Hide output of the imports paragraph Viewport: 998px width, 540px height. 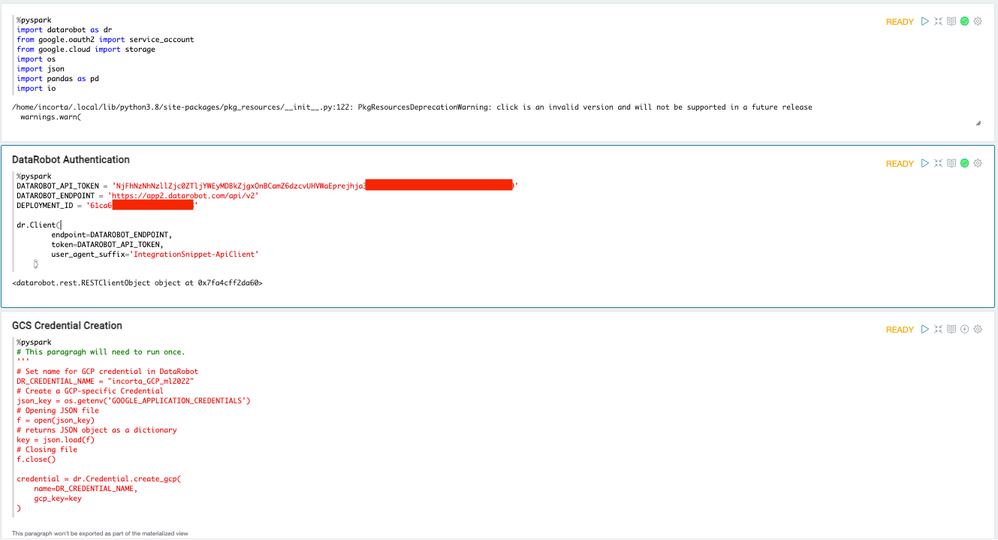(x=951, y=21)
